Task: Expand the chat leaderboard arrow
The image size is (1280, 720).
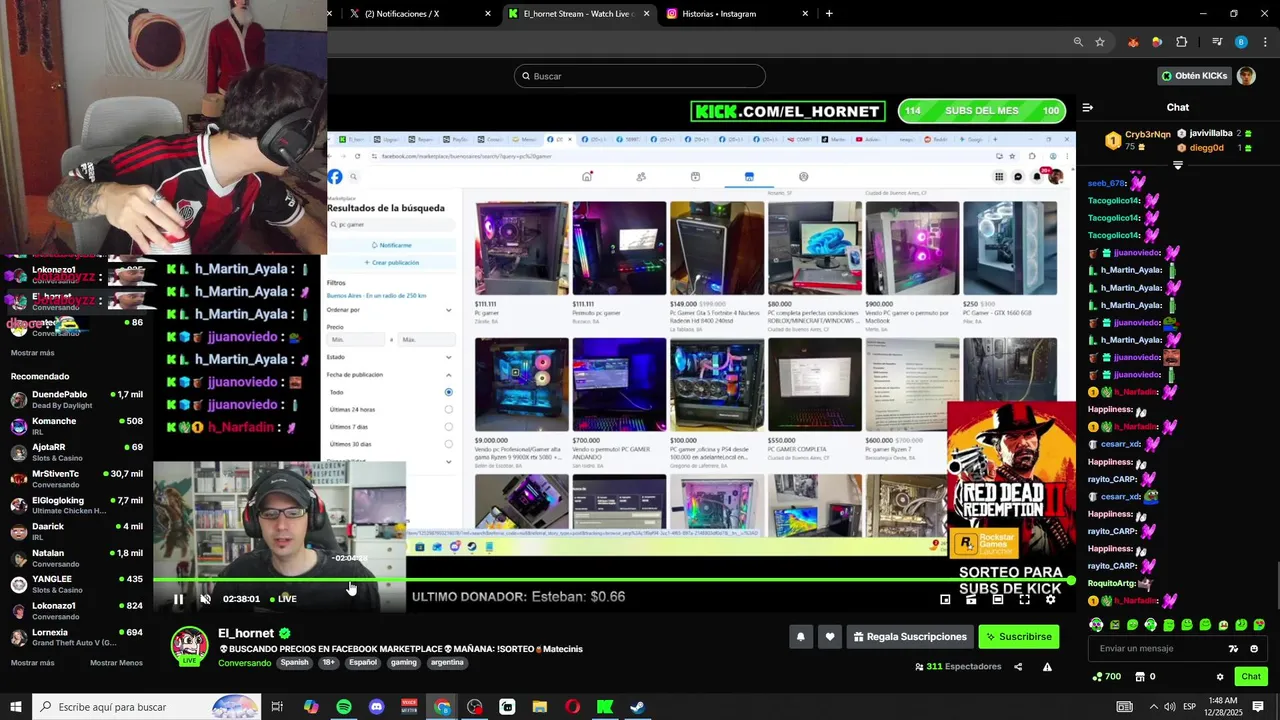Action: [1177, 165]
